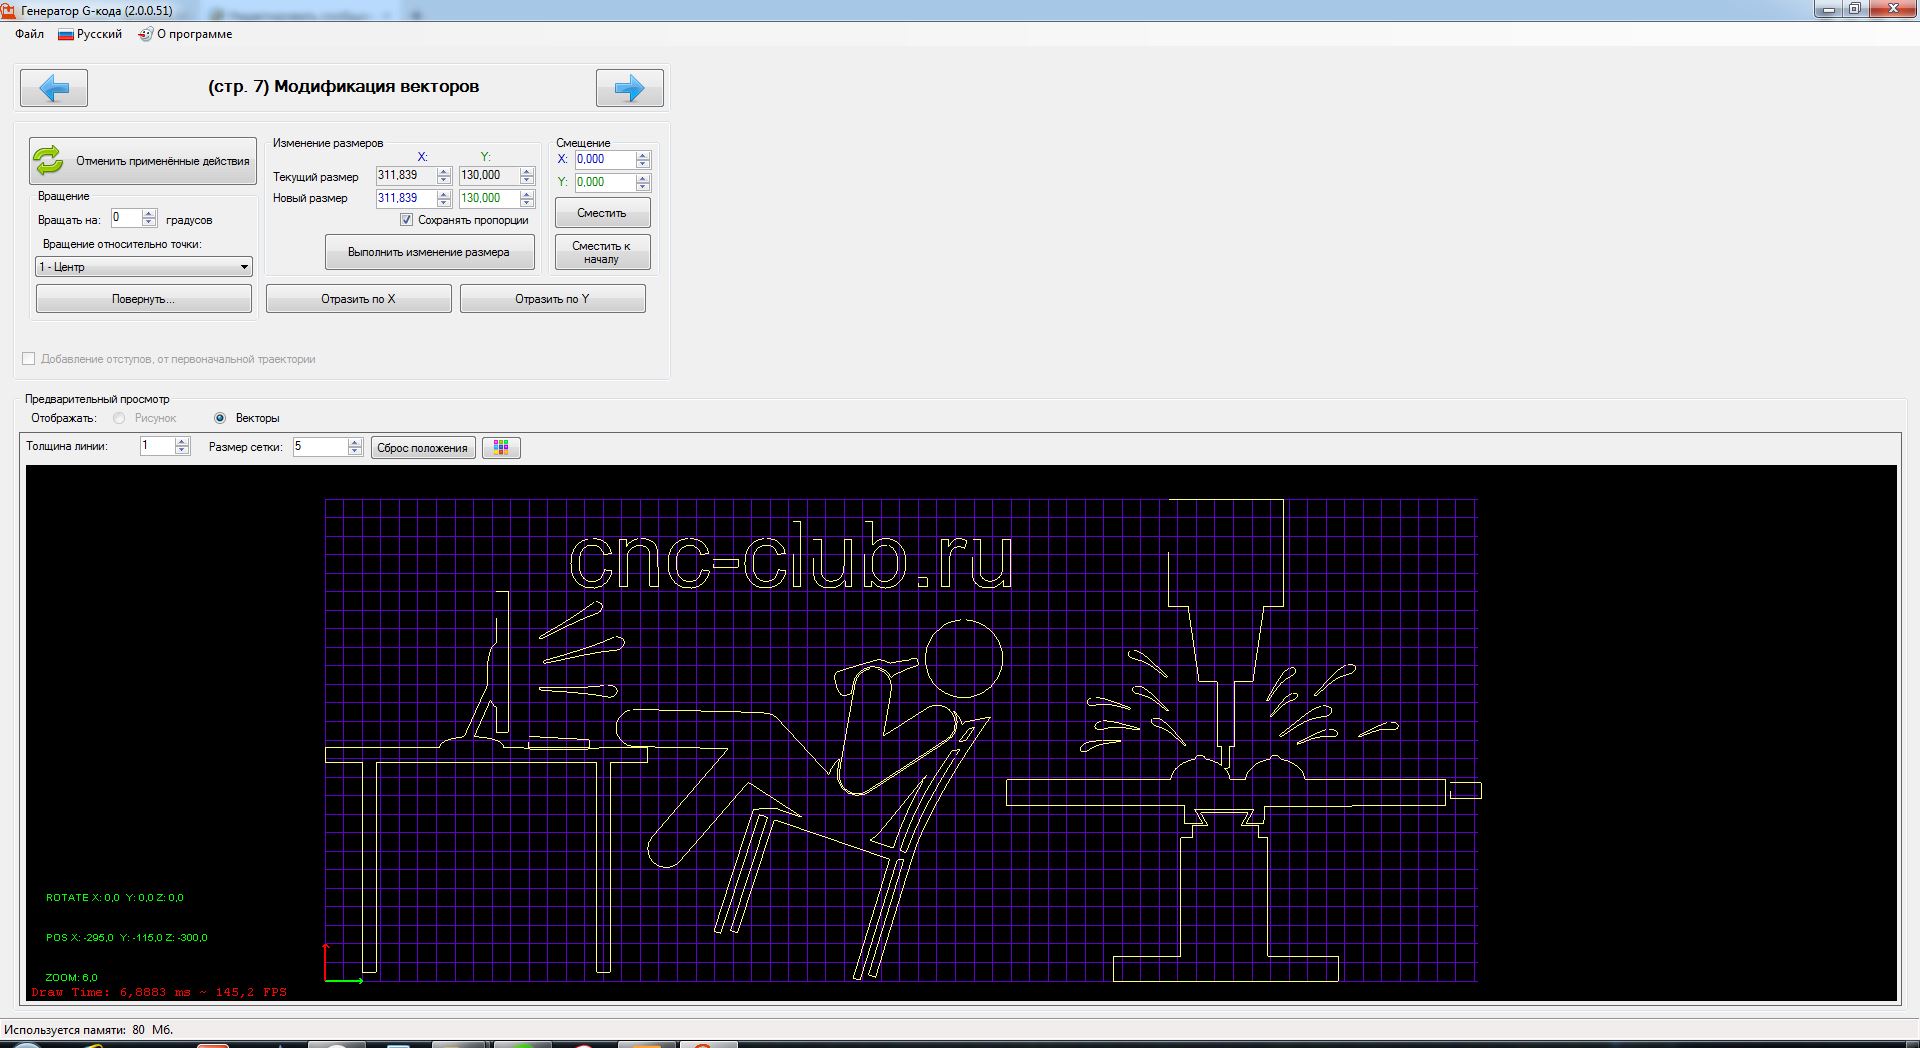The width and height of the screenshot is (1920, 1048).
Task: Toggle the Добавление отступов checkbox
Action: tap(29, 359)
